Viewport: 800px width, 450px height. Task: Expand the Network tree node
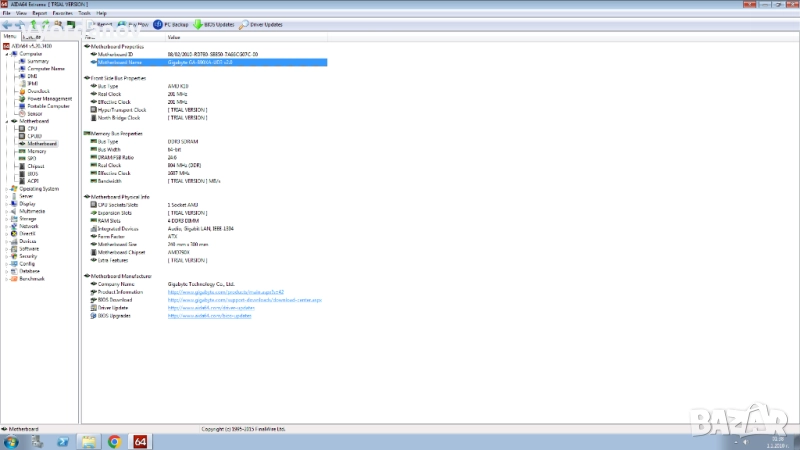click(7, 226)
